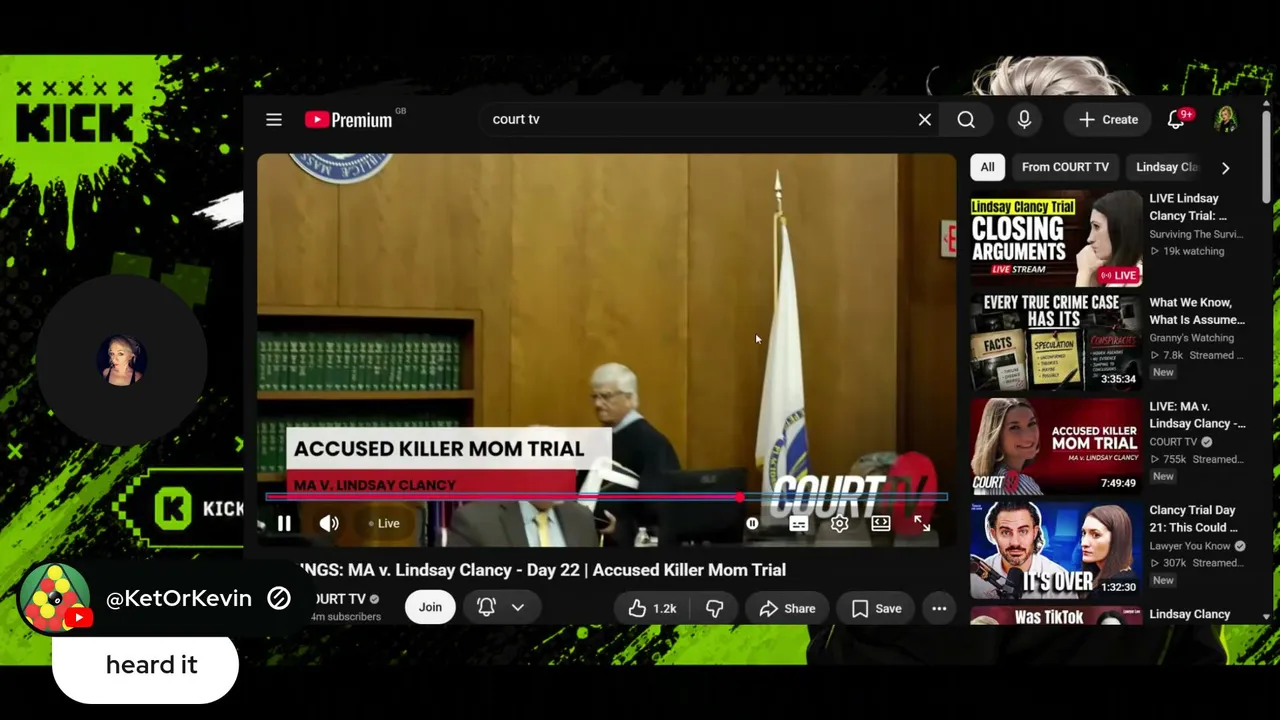Viewport: 1280px width, 720px height.
Task: Open 'LIVE Lindsay Clancy Trial' title
Action: click(1188, 207)
